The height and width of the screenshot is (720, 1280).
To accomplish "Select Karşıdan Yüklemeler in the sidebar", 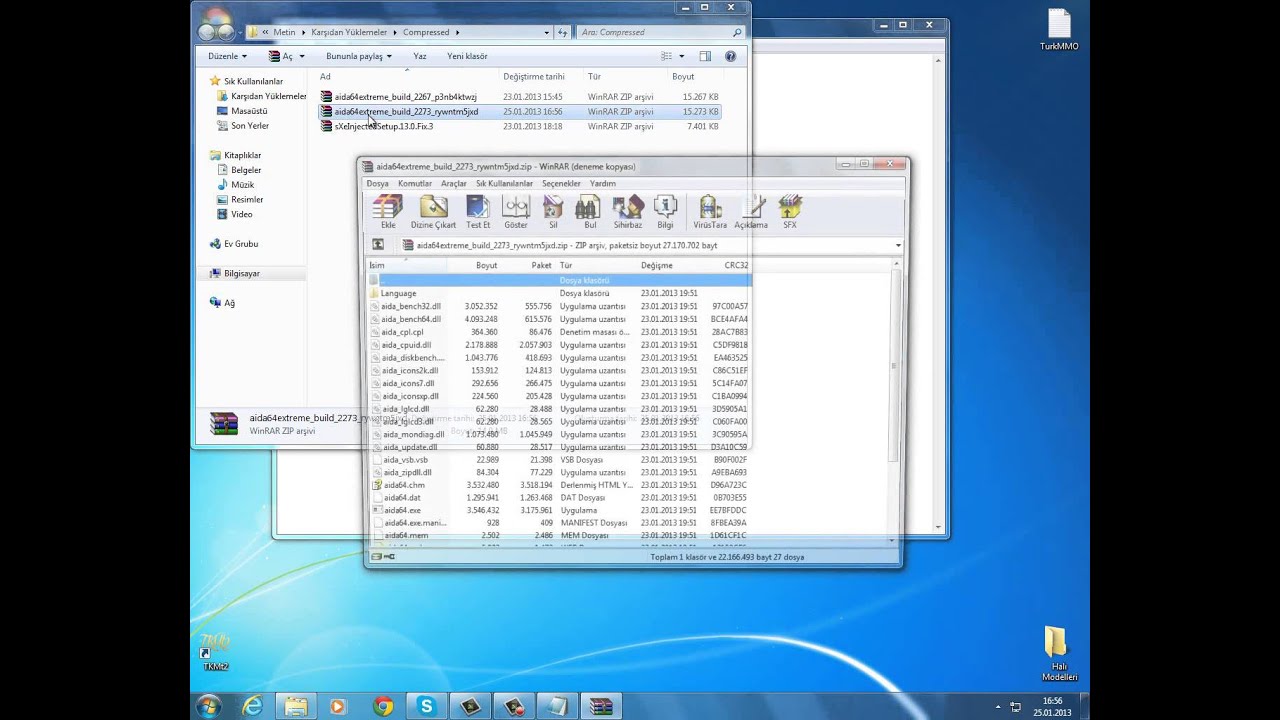I will point(268,96).
